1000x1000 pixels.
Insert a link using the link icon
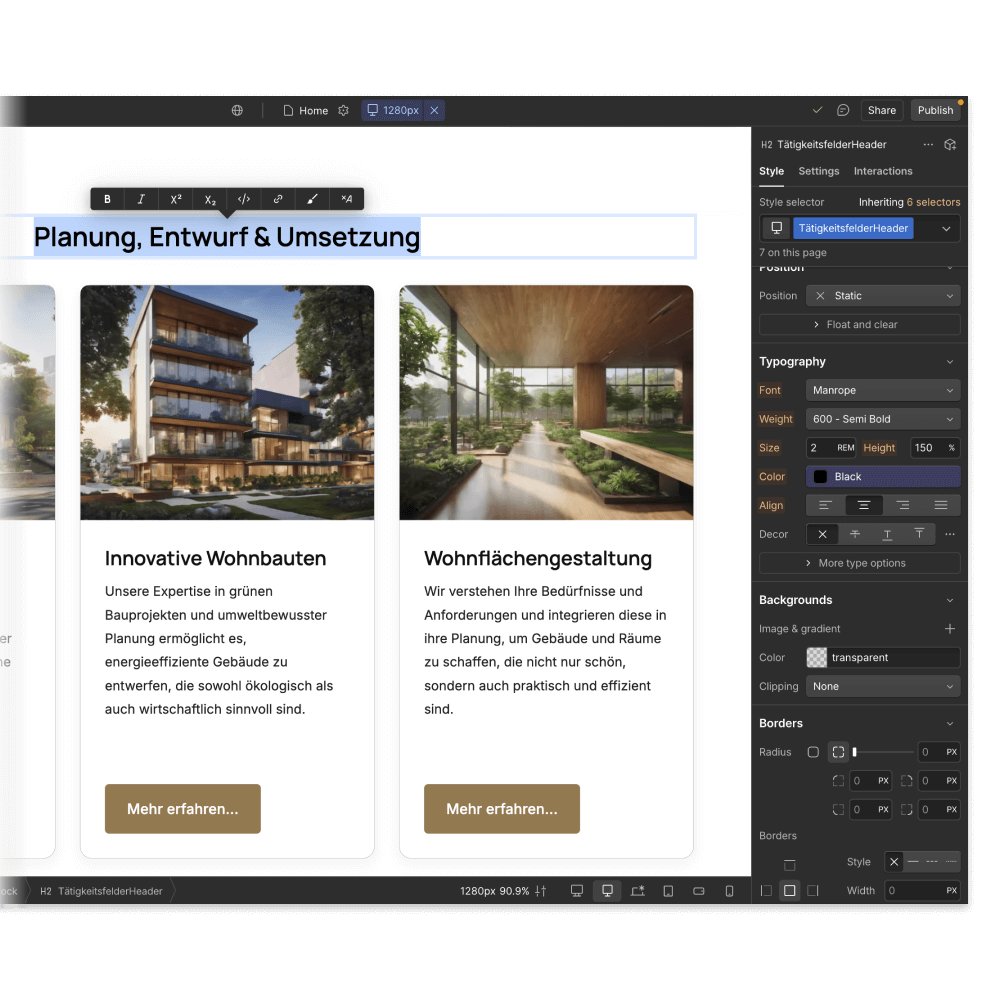coord(277,199)
